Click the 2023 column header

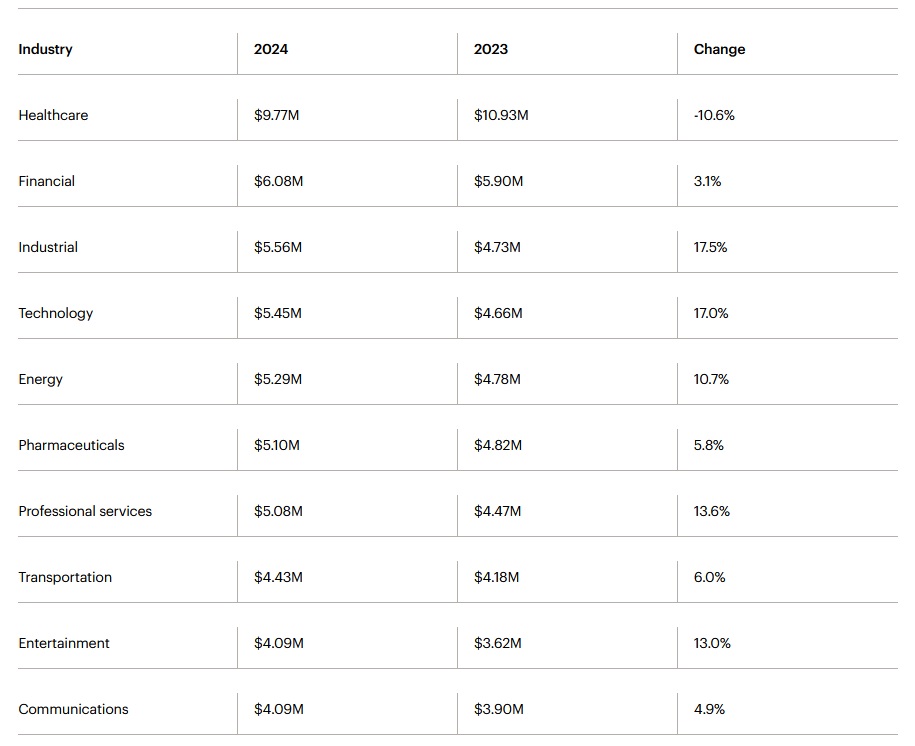point(491,49)
